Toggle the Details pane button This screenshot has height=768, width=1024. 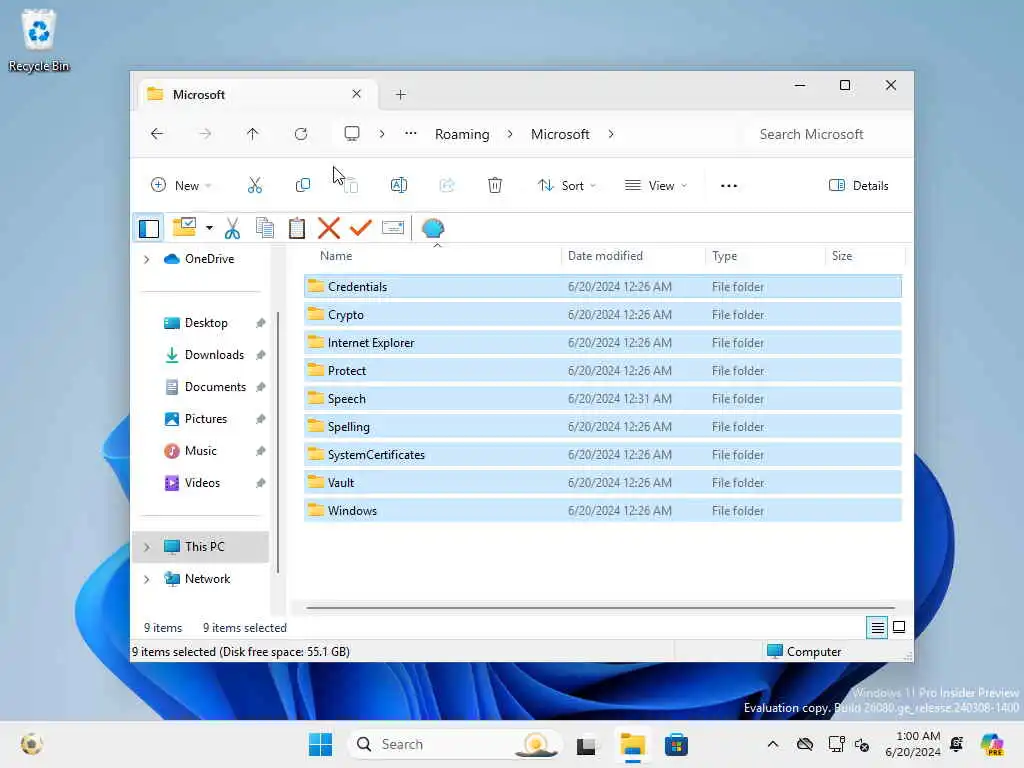[858, 185]
